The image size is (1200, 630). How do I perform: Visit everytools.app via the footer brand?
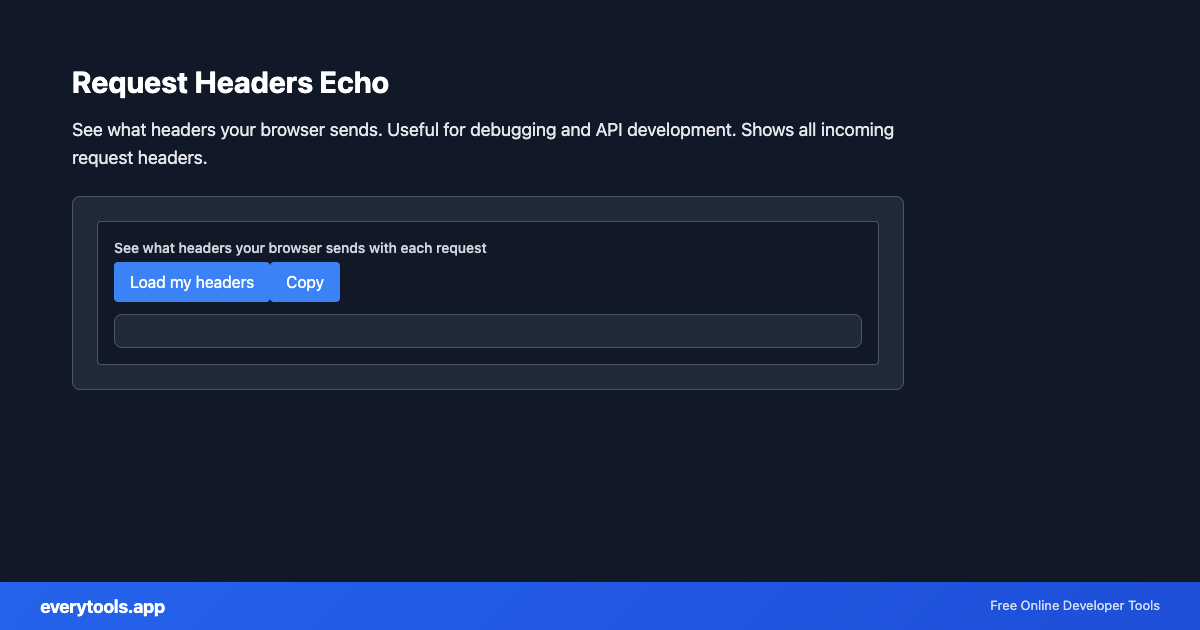pos(102,606)
